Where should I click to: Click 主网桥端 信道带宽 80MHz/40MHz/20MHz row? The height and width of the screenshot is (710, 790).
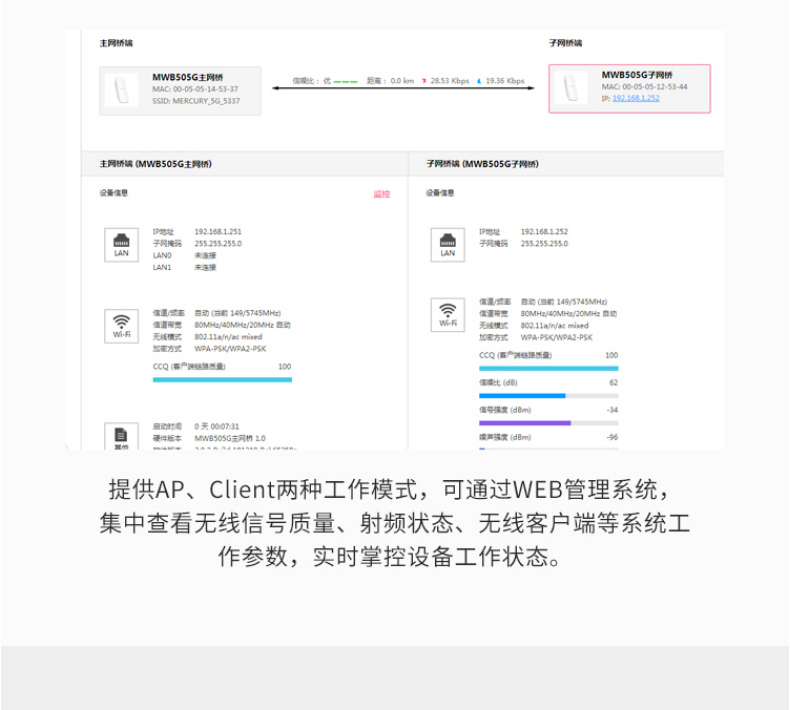(222, 325)
